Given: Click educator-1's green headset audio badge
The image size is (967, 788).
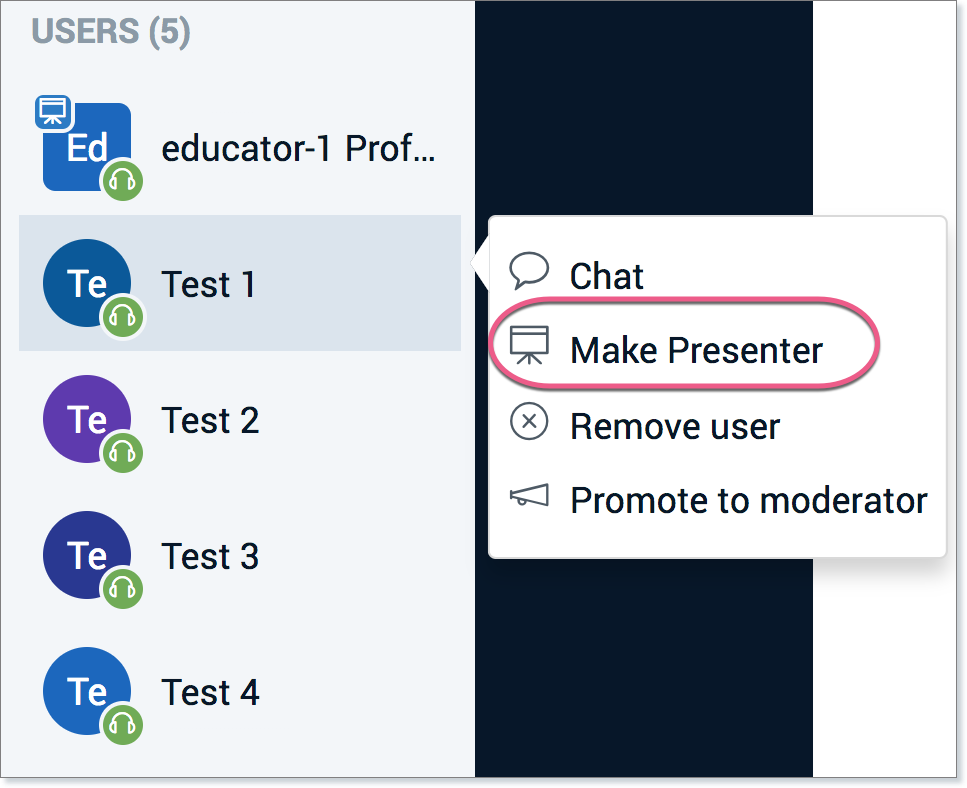Looking at the screenshot, I should click(x=123, y=181).
